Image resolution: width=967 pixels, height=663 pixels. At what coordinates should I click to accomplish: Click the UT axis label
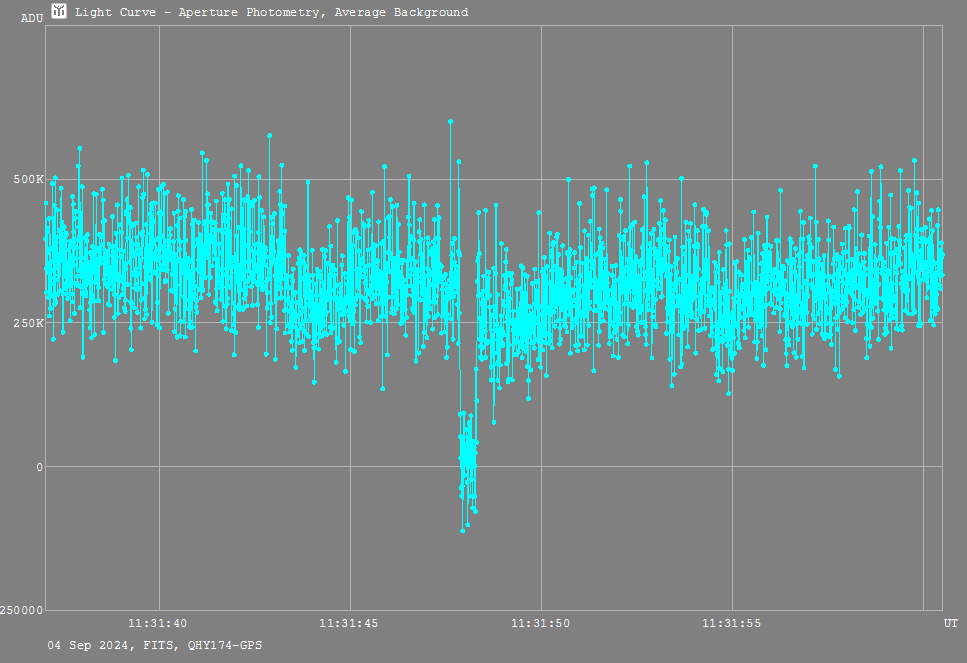pos(950,624)
